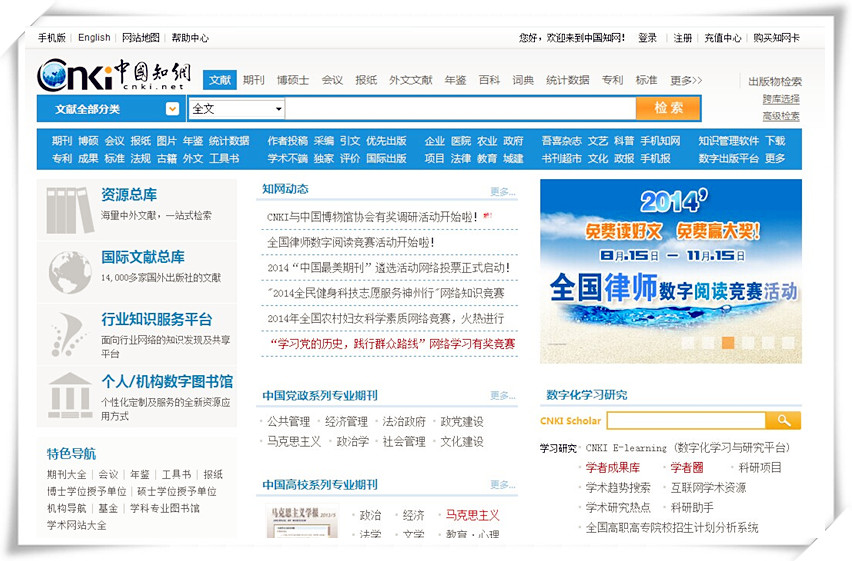Click the 登录 link

coord(647,38)
